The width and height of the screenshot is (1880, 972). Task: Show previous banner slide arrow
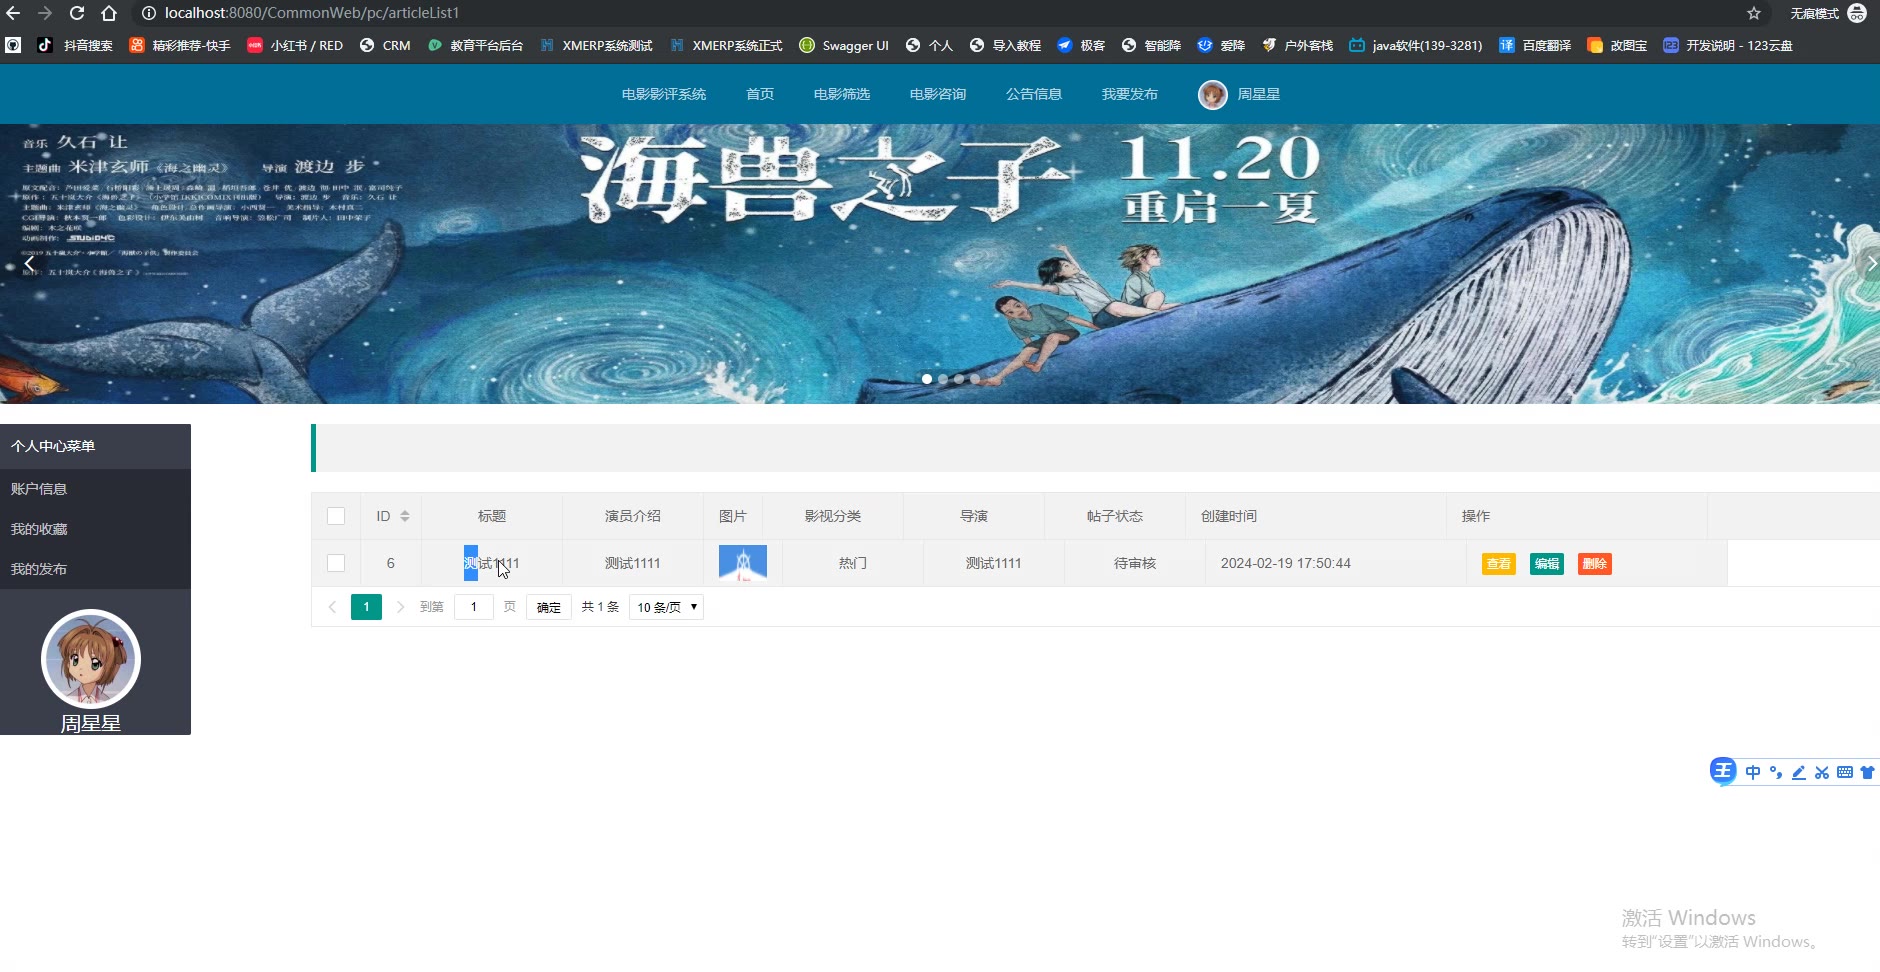pyautogui.click(x=27, y=264)
